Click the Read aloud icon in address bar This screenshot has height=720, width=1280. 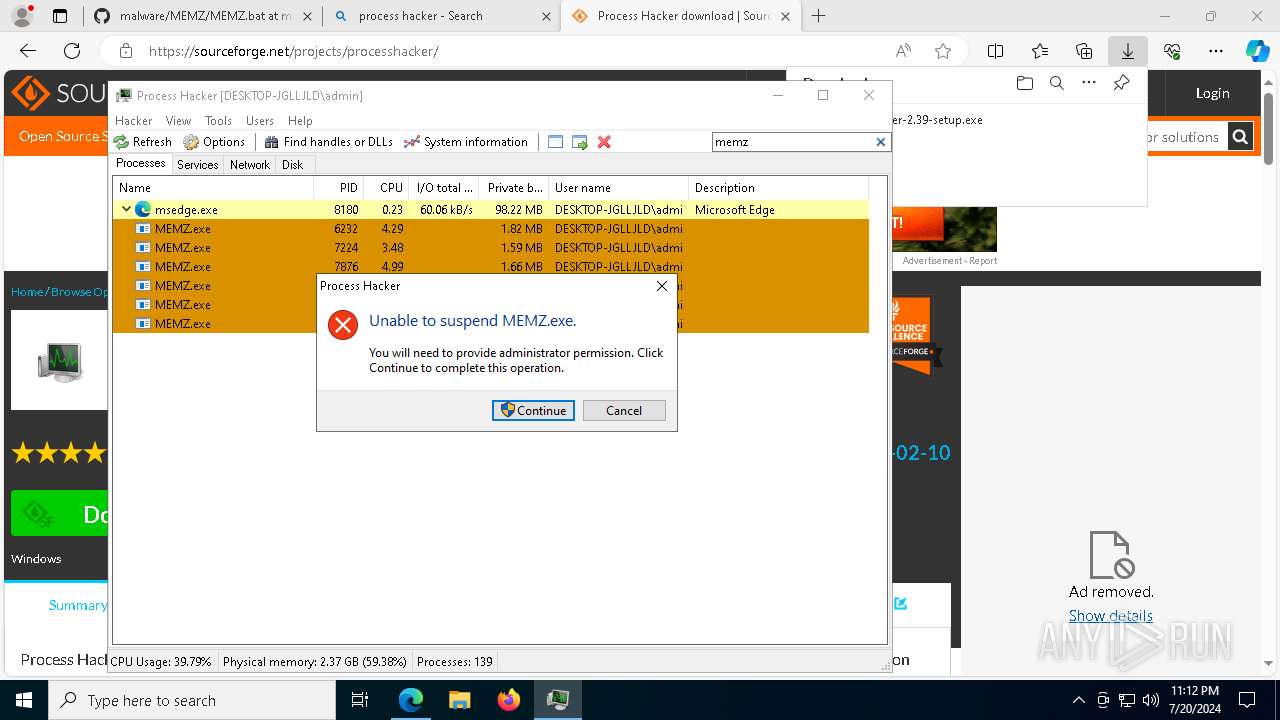click(903, 51)
